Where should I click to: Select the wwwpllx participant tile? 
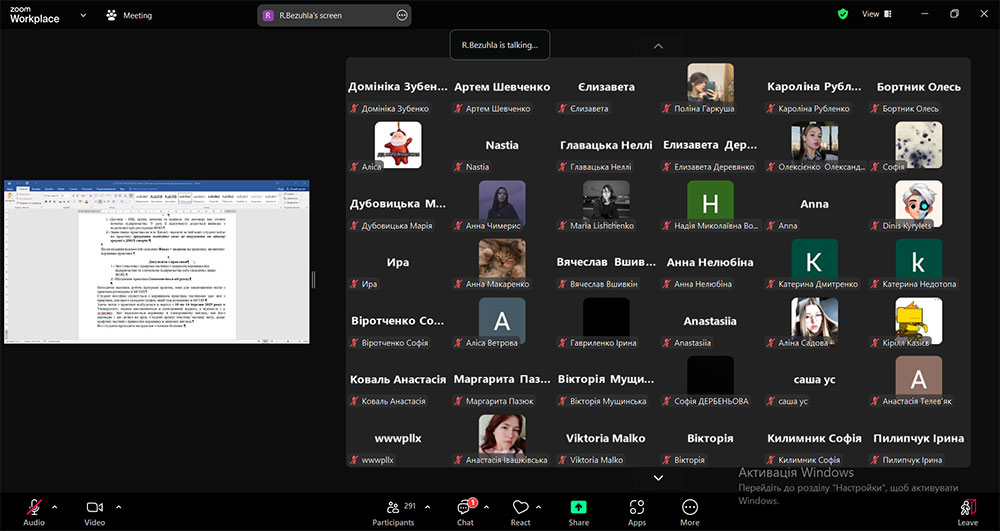point(398,439)
